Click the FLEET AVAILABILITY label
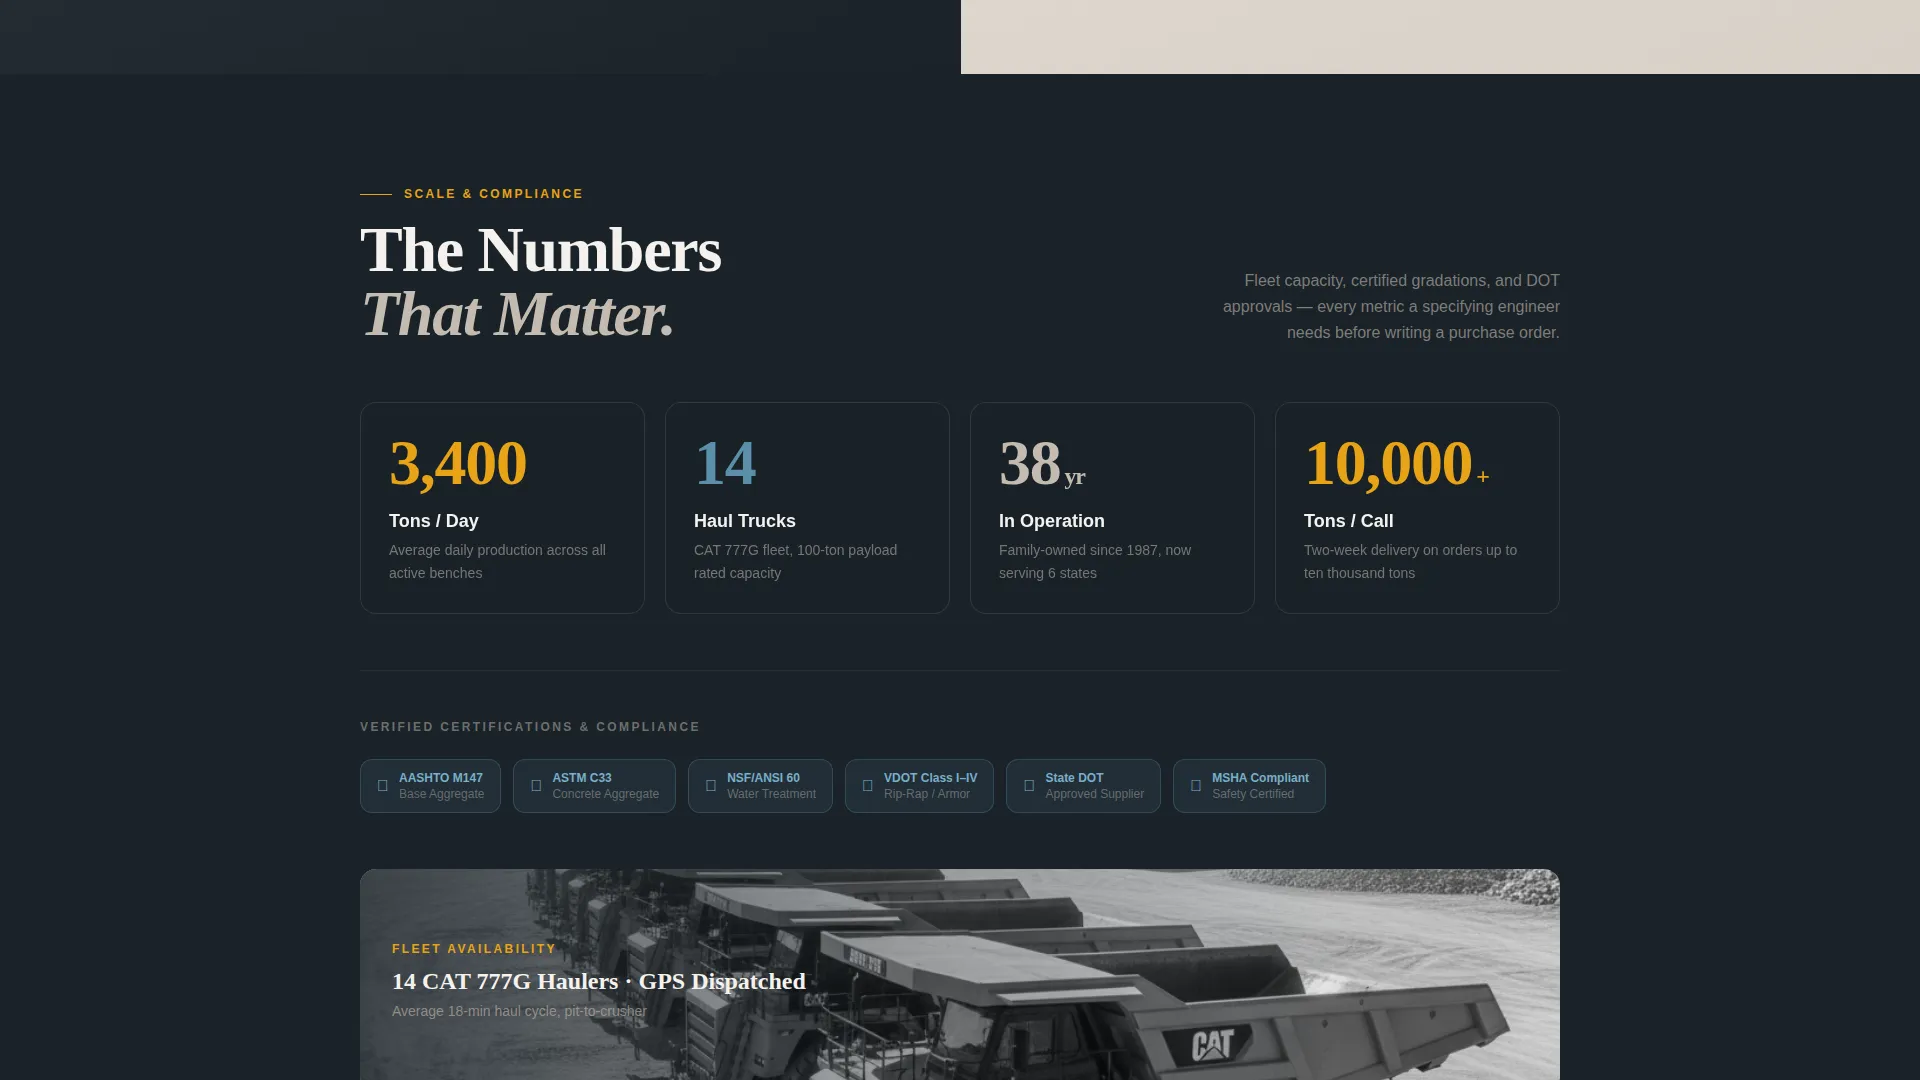1920x1080 pixels. coord(474,949)
